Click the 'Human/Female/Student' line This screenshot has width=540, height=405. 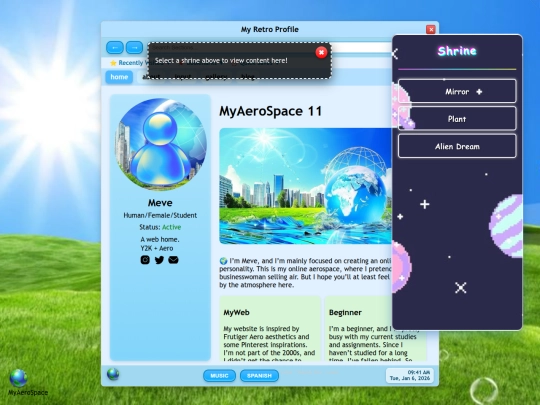[160, 215]
